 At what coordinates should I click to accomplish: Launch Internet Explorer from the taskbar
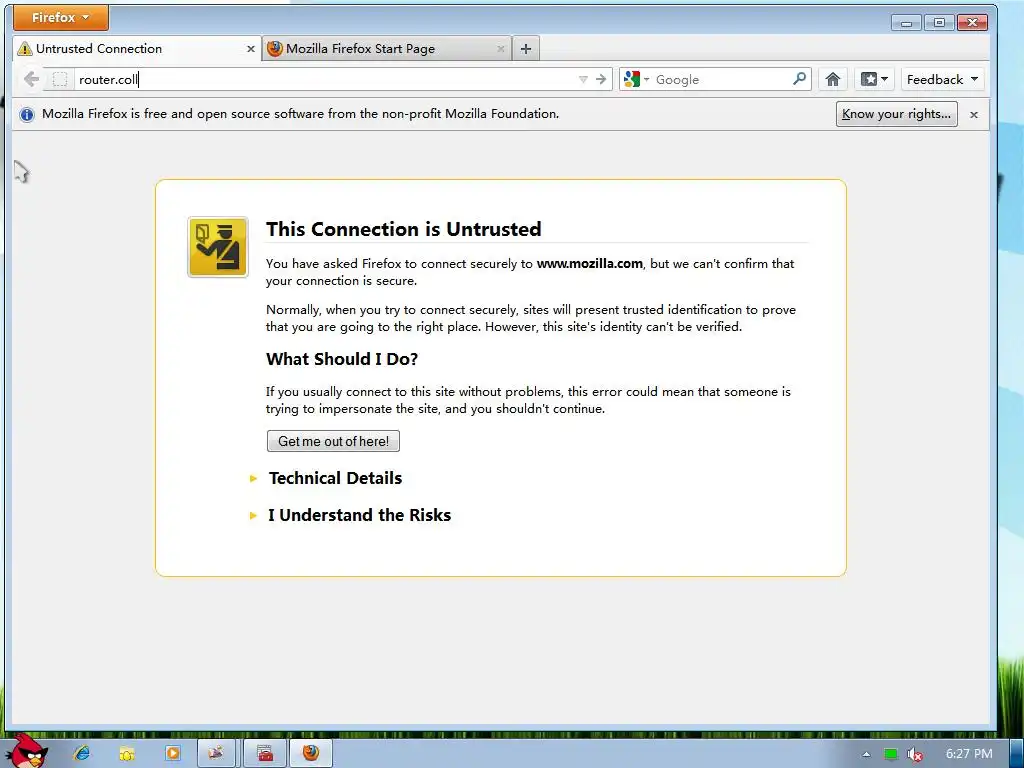pyautogui.click(x=82, y=753)
